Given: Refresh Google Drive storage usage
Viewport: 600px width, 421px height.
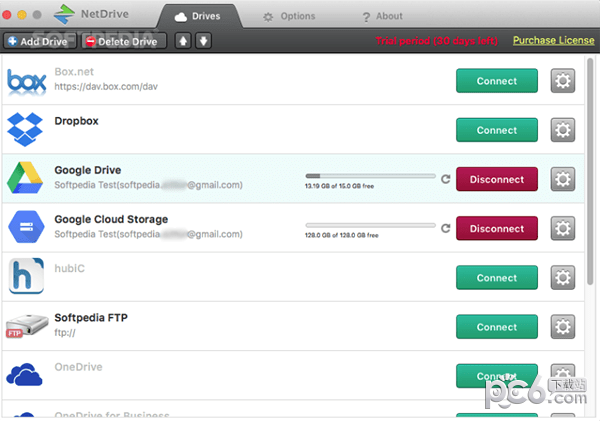Looking at the screenshot, I should point(445,179).
